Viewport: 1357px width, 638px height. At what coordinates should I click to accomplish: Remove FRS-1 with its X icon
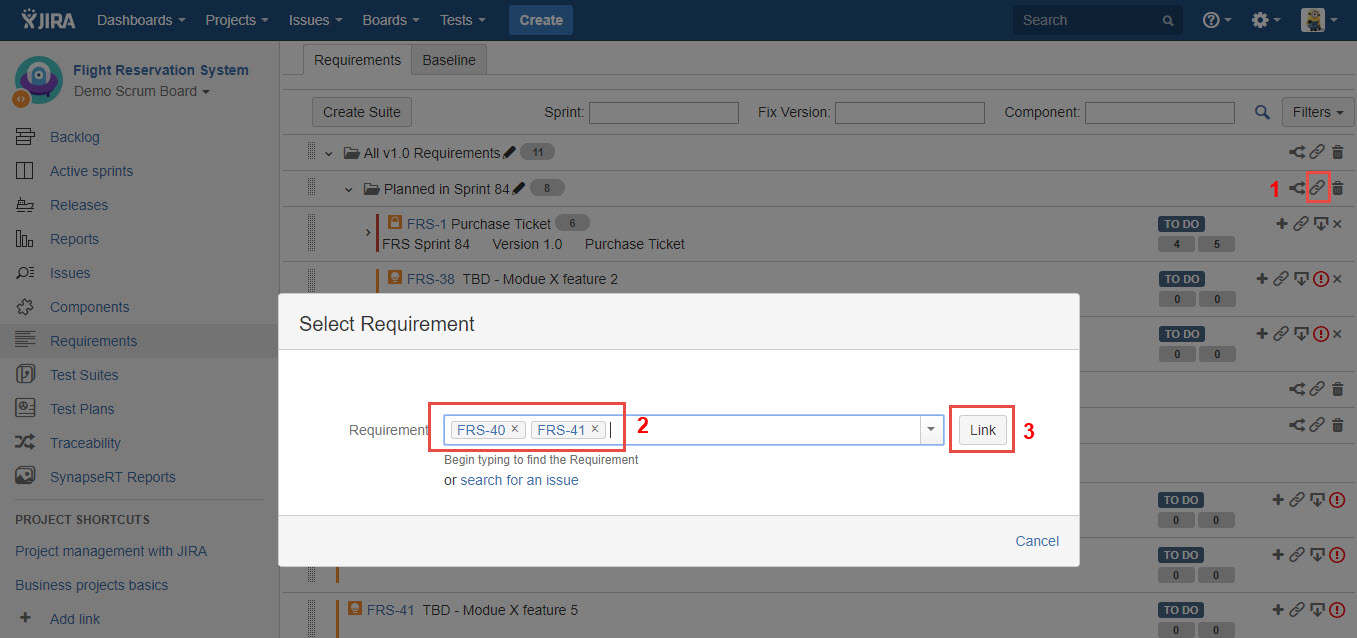tap(1337, 224)
